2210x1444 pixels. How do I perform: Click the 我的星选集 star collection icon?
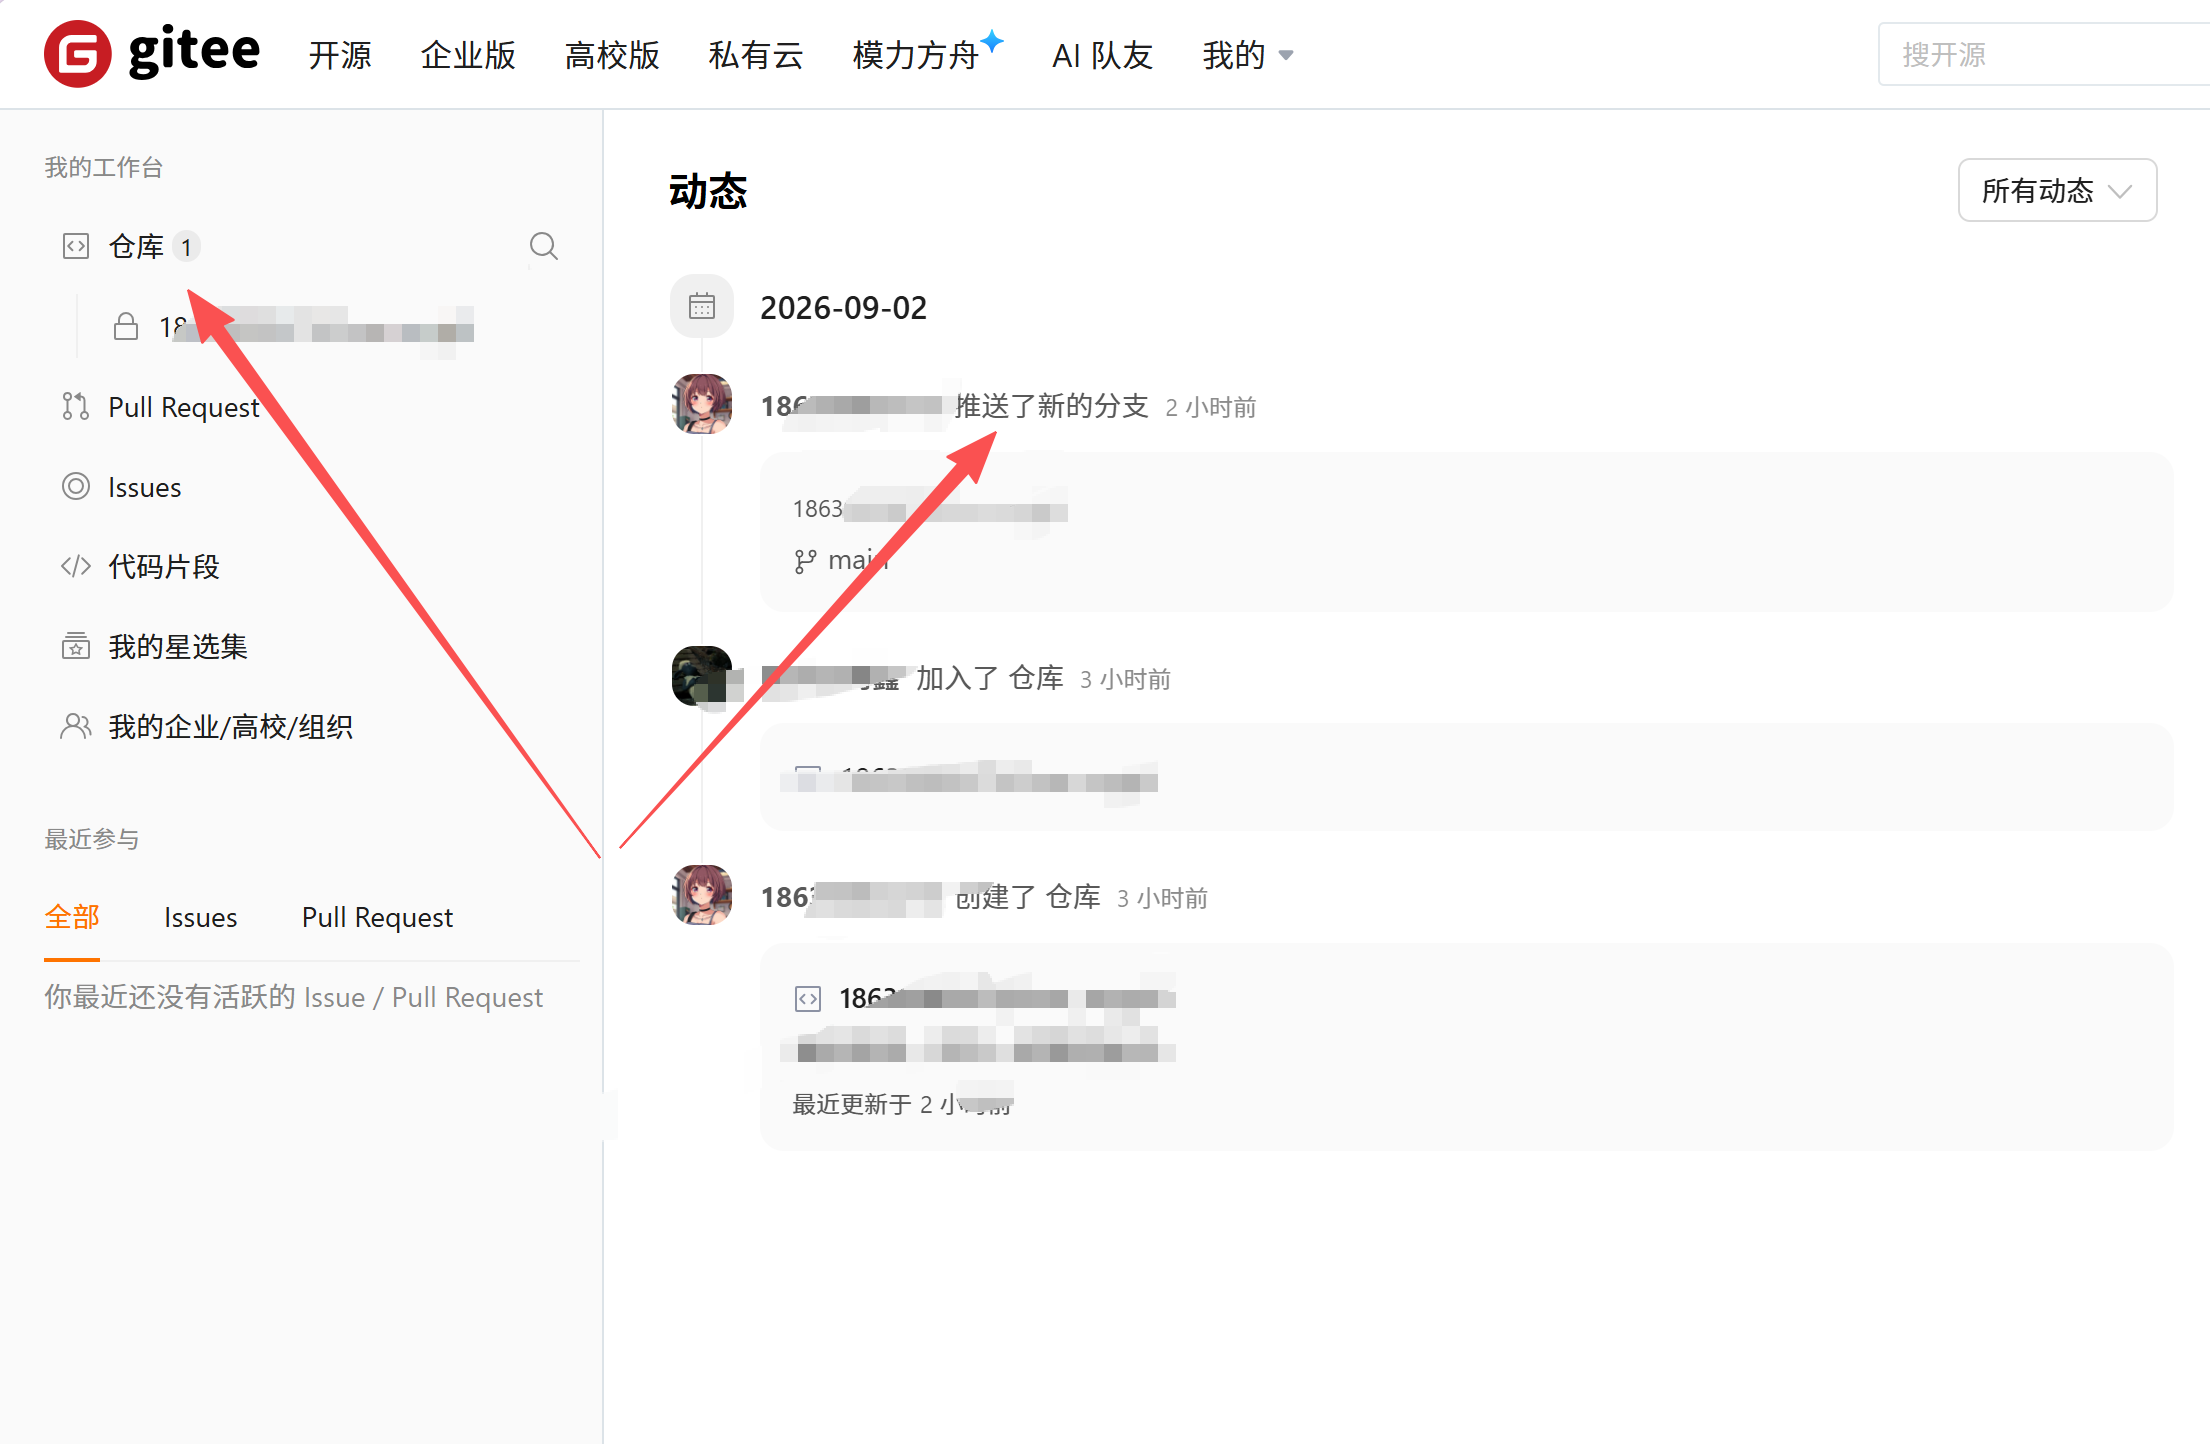point(76,646)
